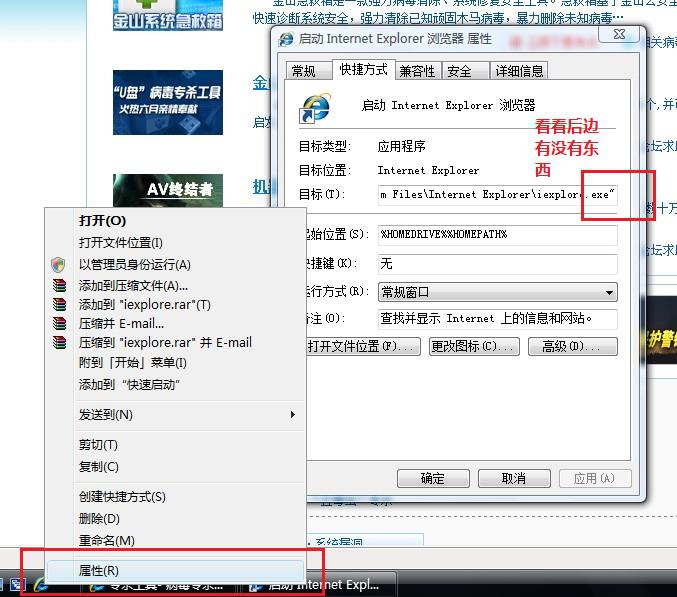Choose 复制(C) from the context menu
The image size is (677, 597).
point(98,467)
